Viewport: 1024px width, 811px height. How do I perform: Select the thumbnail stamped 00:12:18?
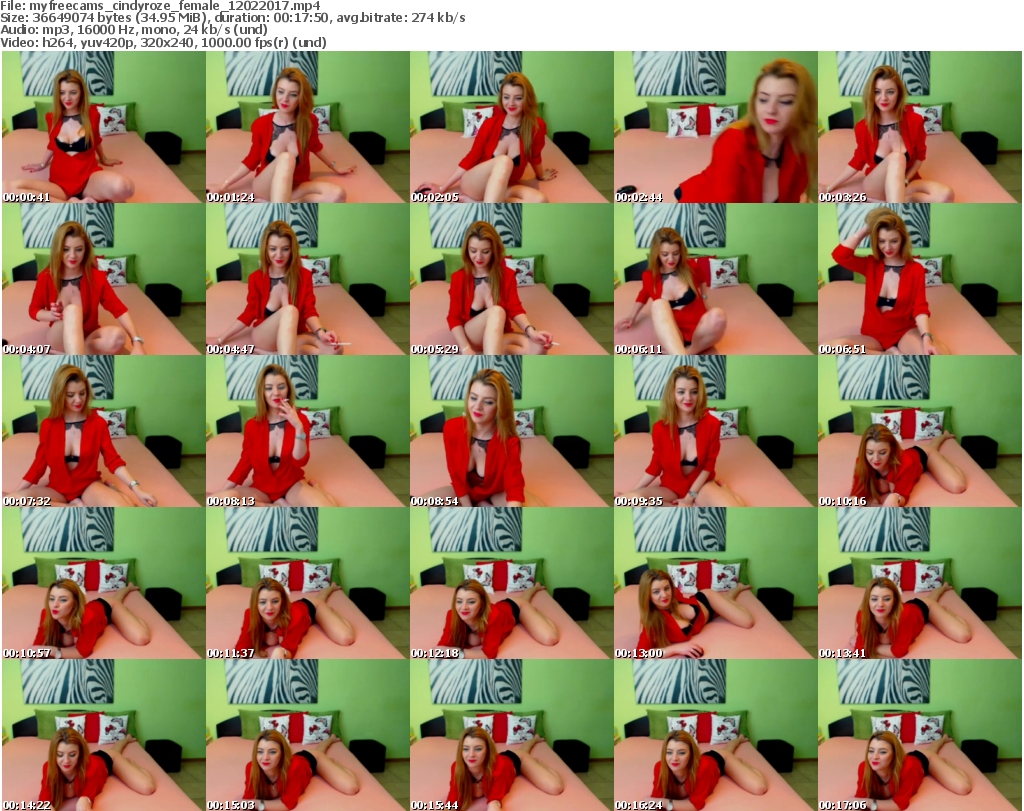[511, 584]
